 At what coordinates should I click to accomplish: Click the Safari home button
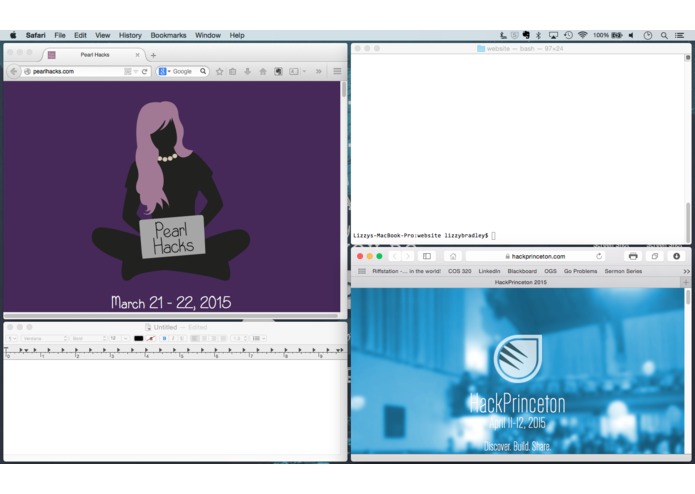(x=453, y=256)
